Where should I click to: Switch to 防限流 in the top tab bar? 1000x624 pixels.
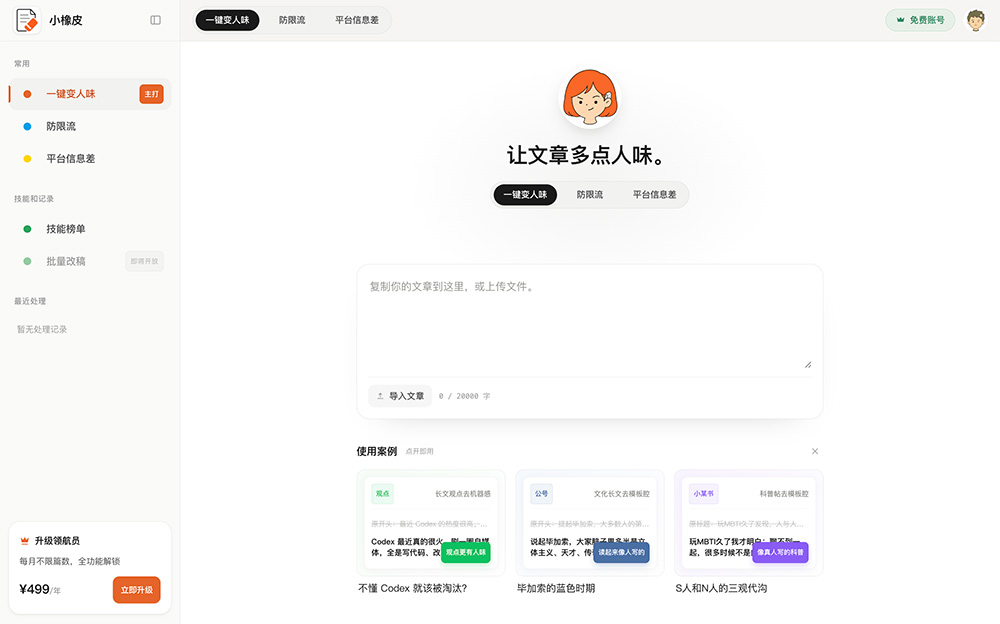pos(292,20)
